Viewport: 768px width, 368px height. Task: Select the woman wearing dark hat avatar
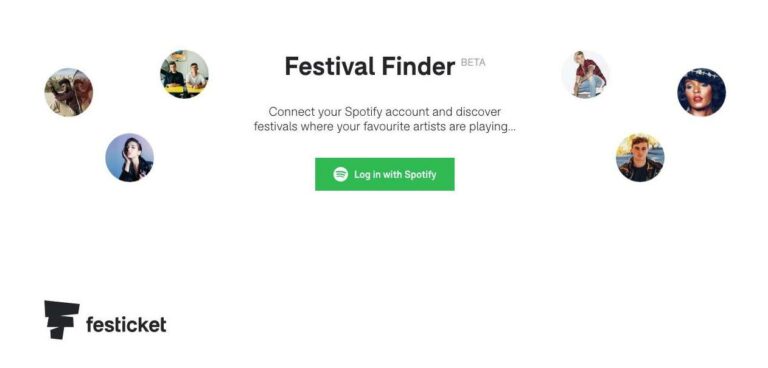point(701,92)
